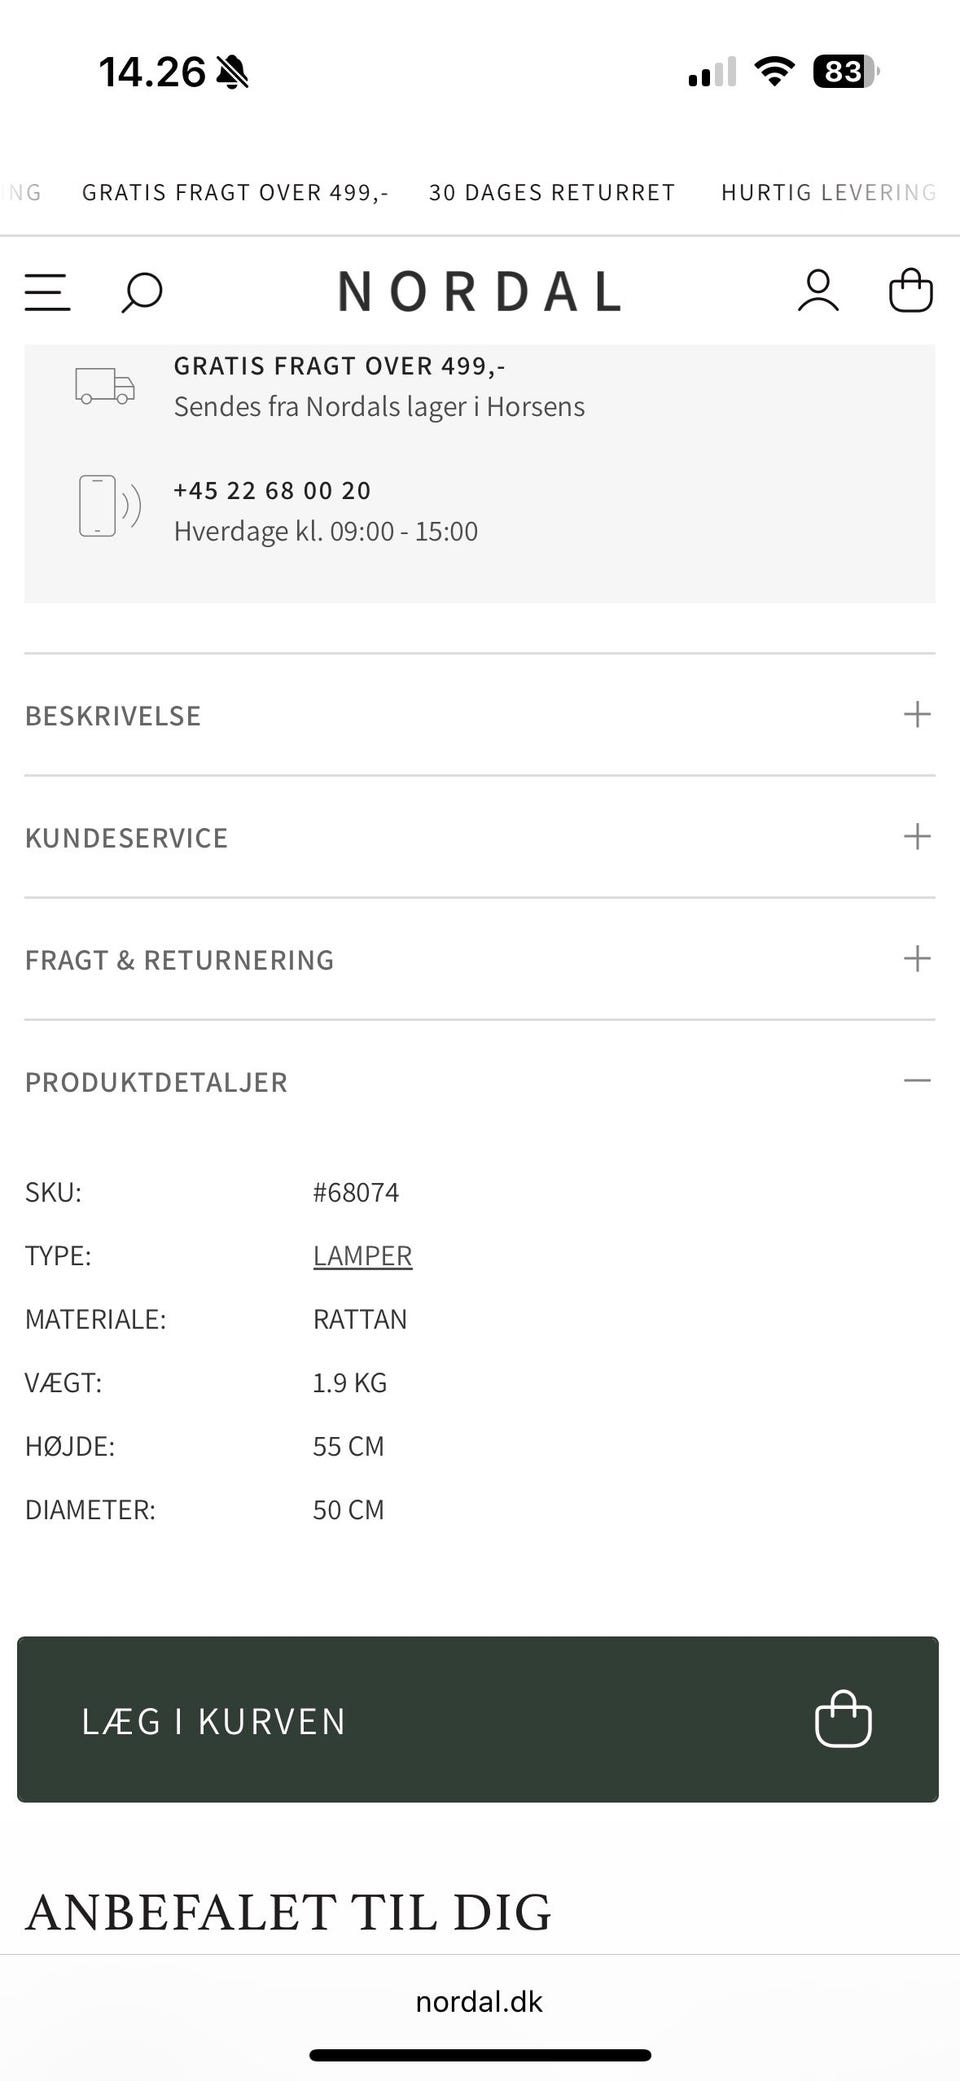This screenshot has width=960, height=2081.
Task: Tap the nordal.dk address bar
Action: [479, 2001]
